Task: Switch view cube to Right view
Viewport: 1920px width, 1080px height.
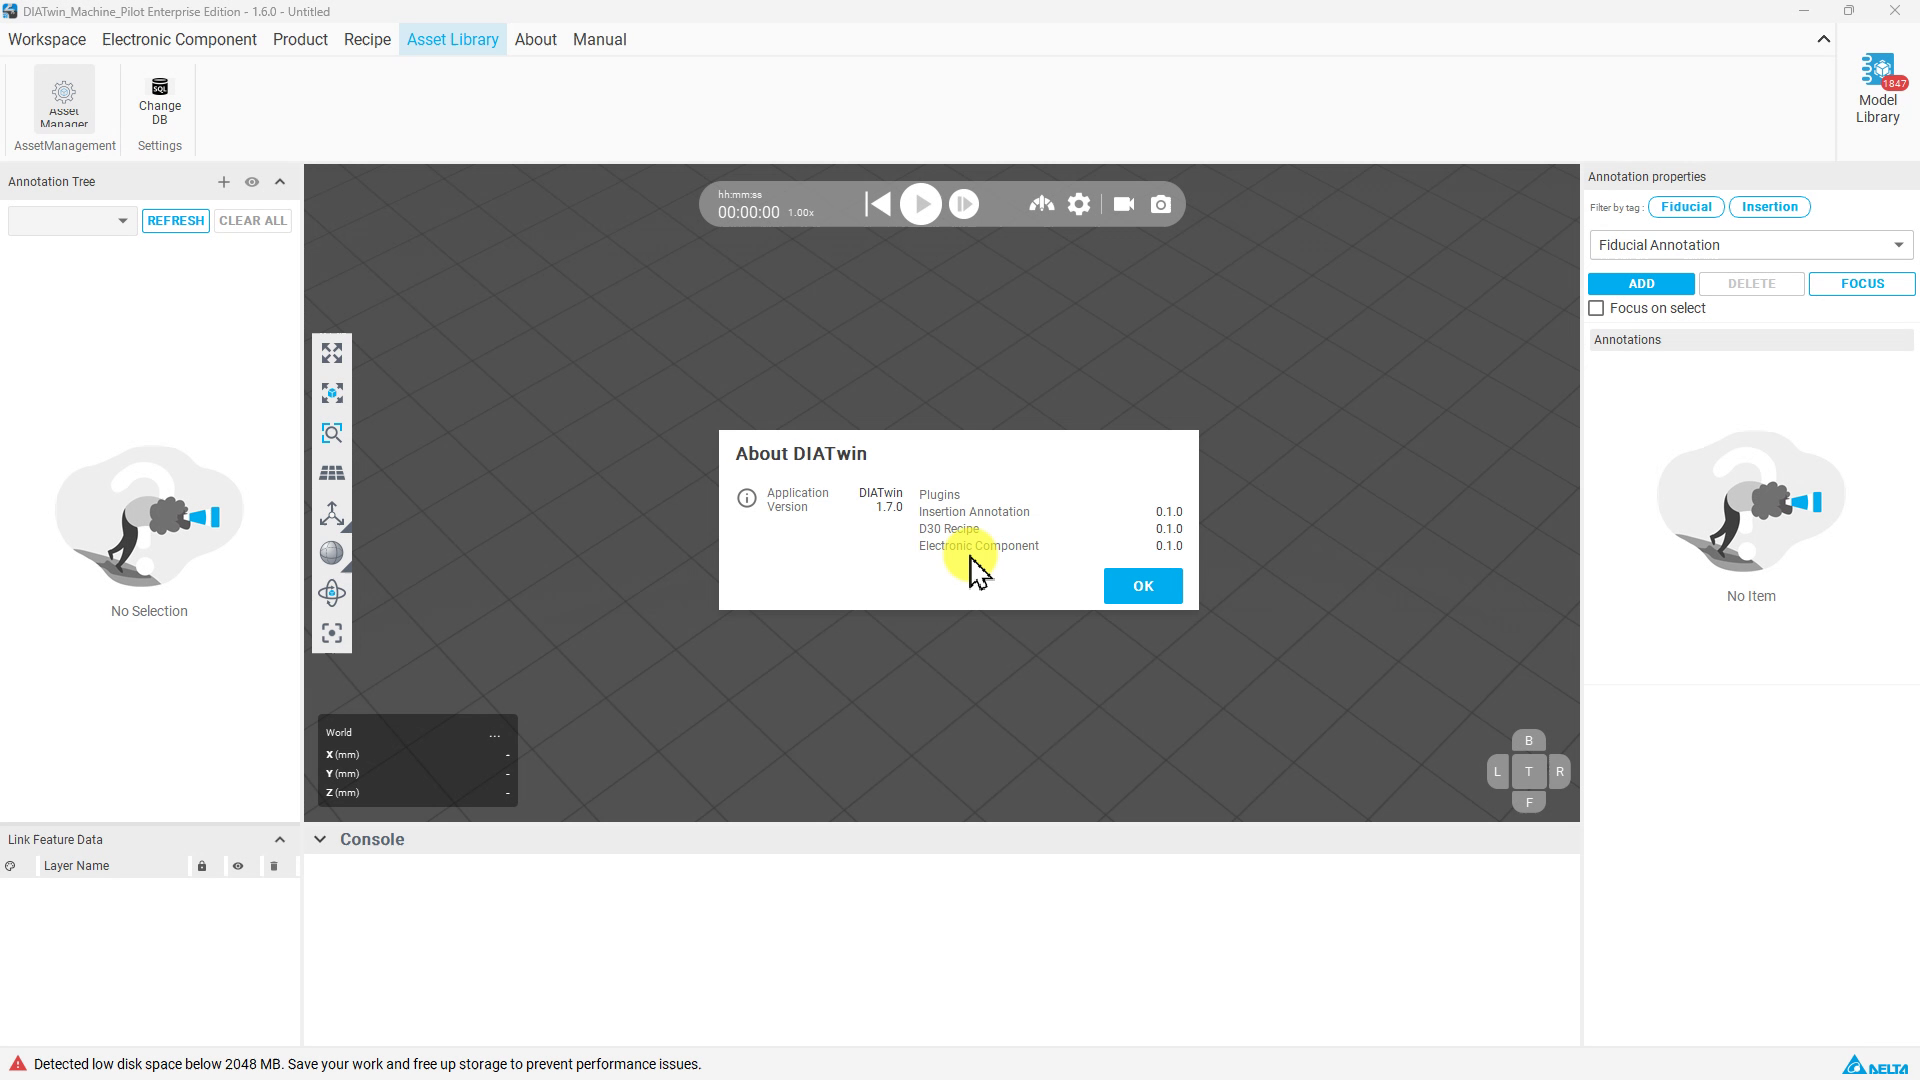Action: pos(1559,772)
